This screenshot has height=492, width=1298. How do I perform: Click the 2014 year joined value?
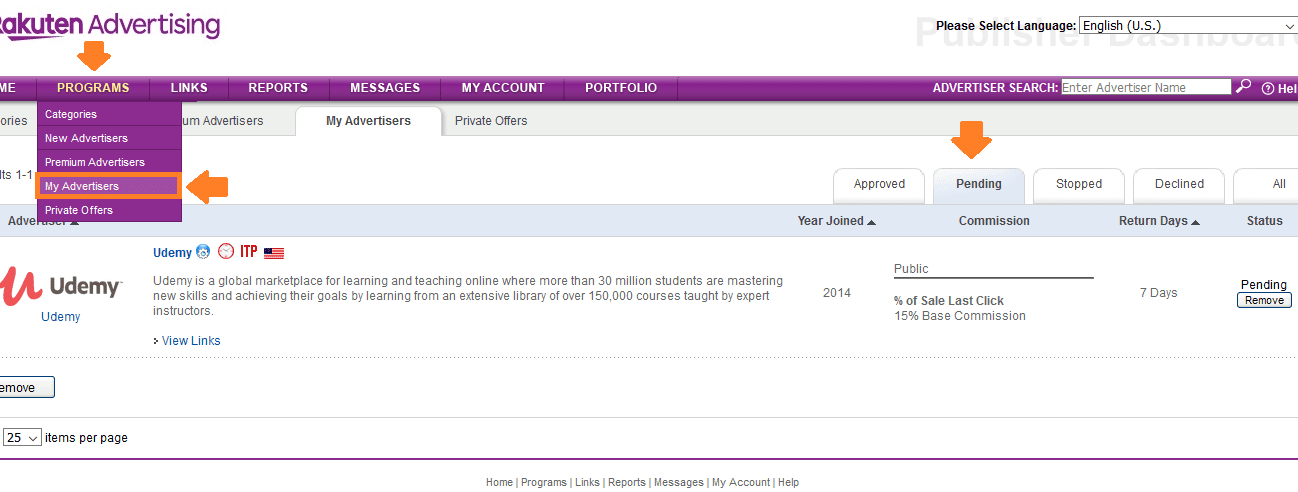pos(837,293)
